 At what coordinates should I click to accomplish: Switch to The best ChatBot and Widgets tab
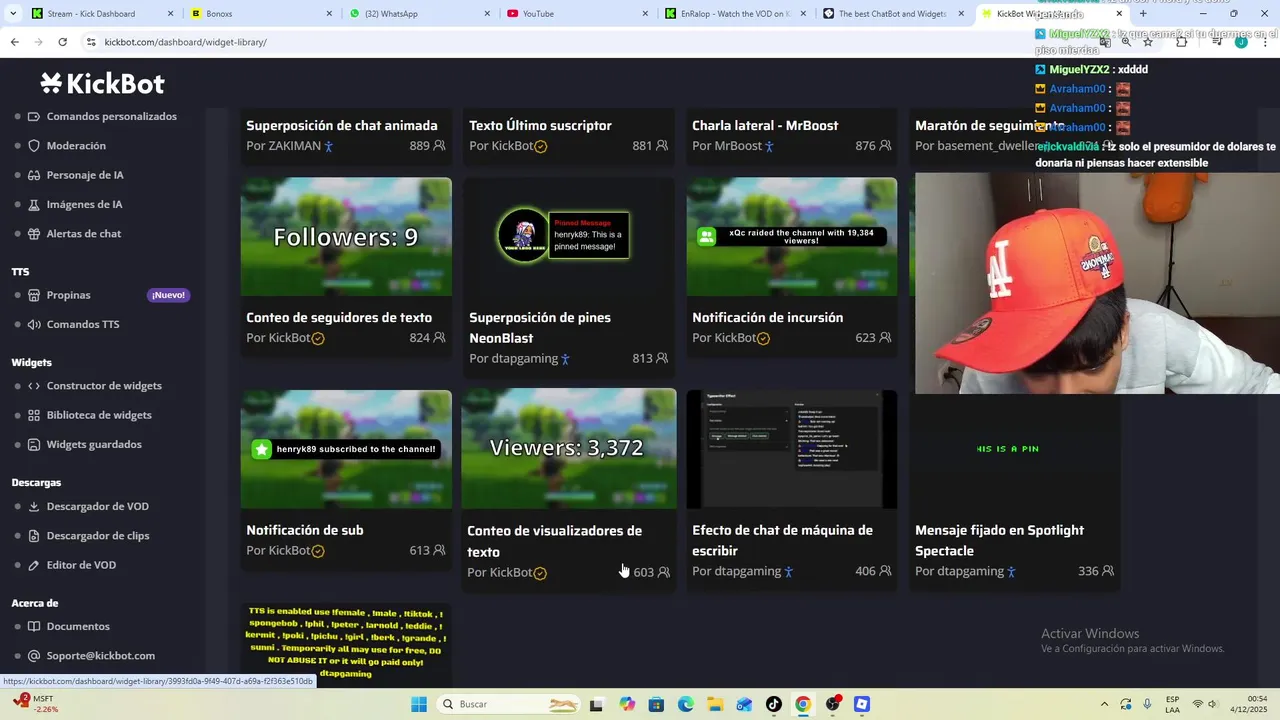click(893, 14)
